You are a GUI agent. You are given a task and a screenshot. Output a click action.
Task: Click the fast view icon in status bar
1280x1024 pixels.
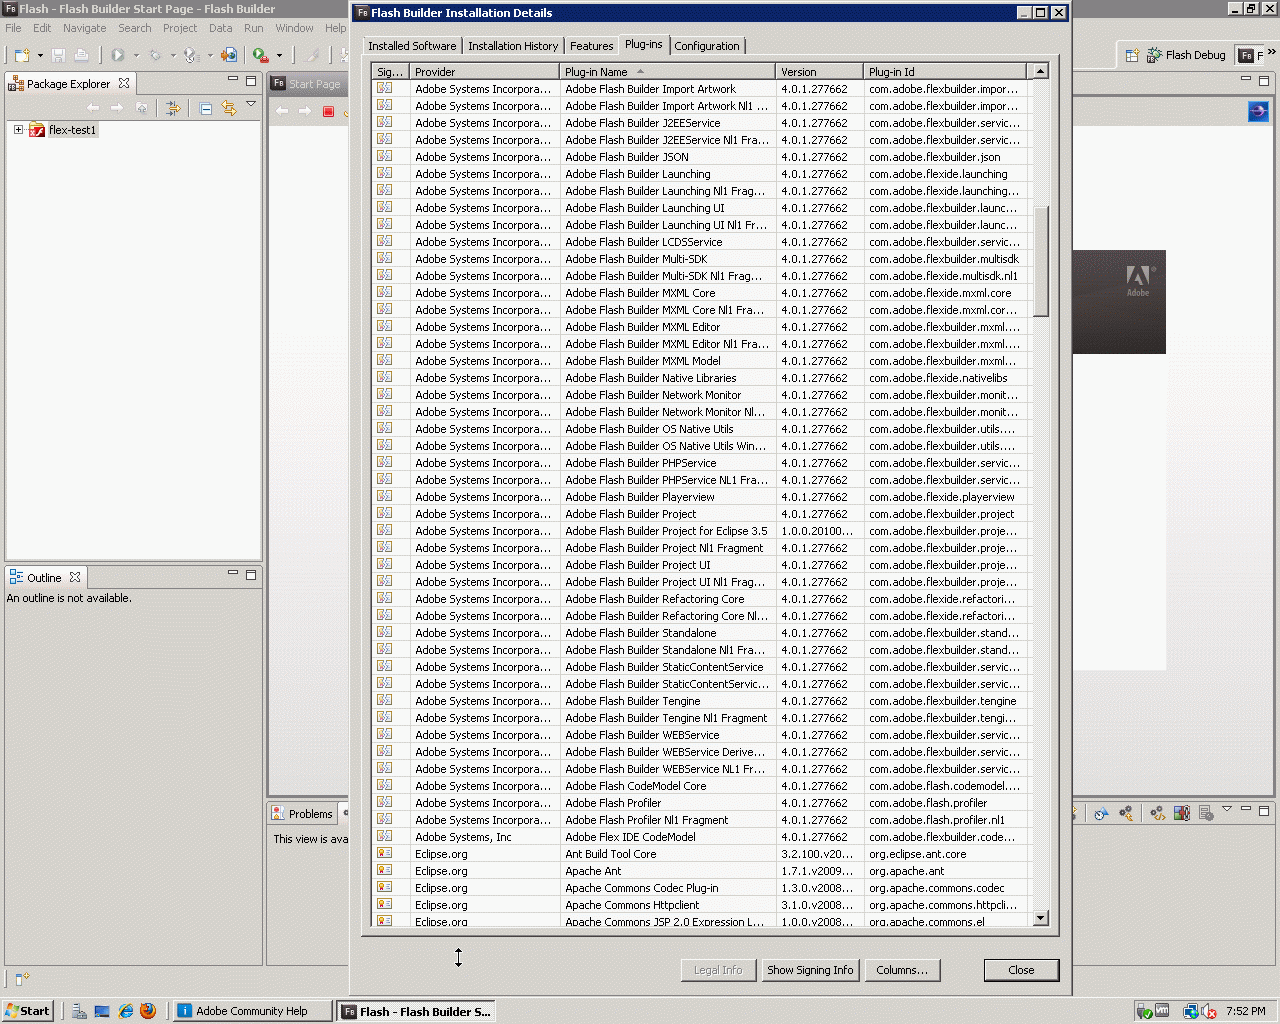(22, 978)
